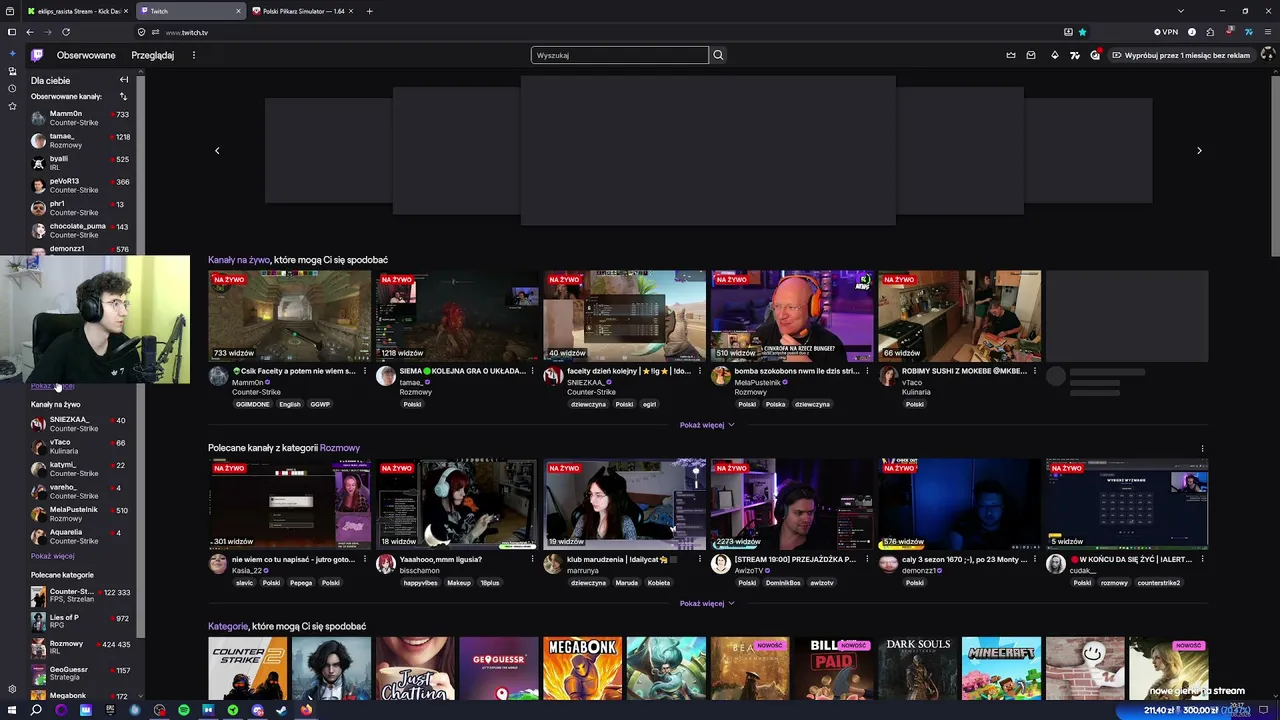Switch to the Polski Piłkarz Simulator tab

[x=304, y=11]
